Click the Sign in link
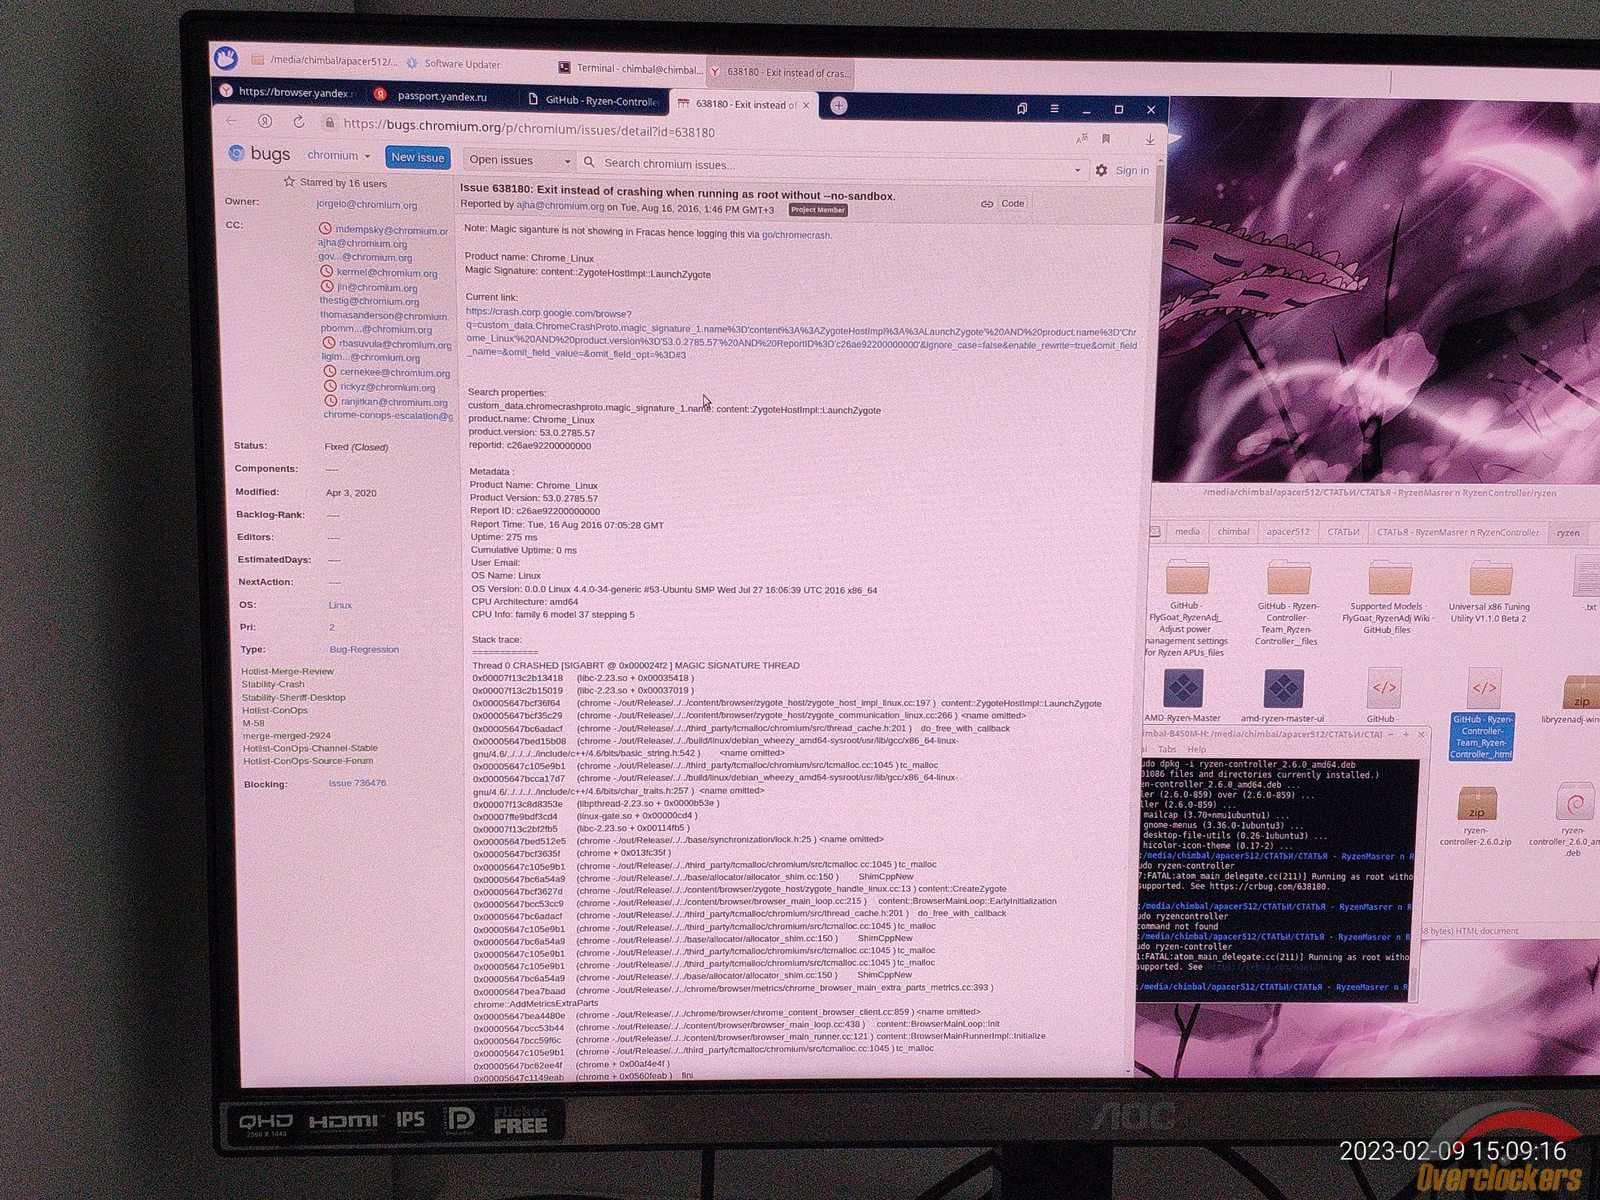Image resolution: width=1600 pixels, height=1200 pixels. 1132,171
